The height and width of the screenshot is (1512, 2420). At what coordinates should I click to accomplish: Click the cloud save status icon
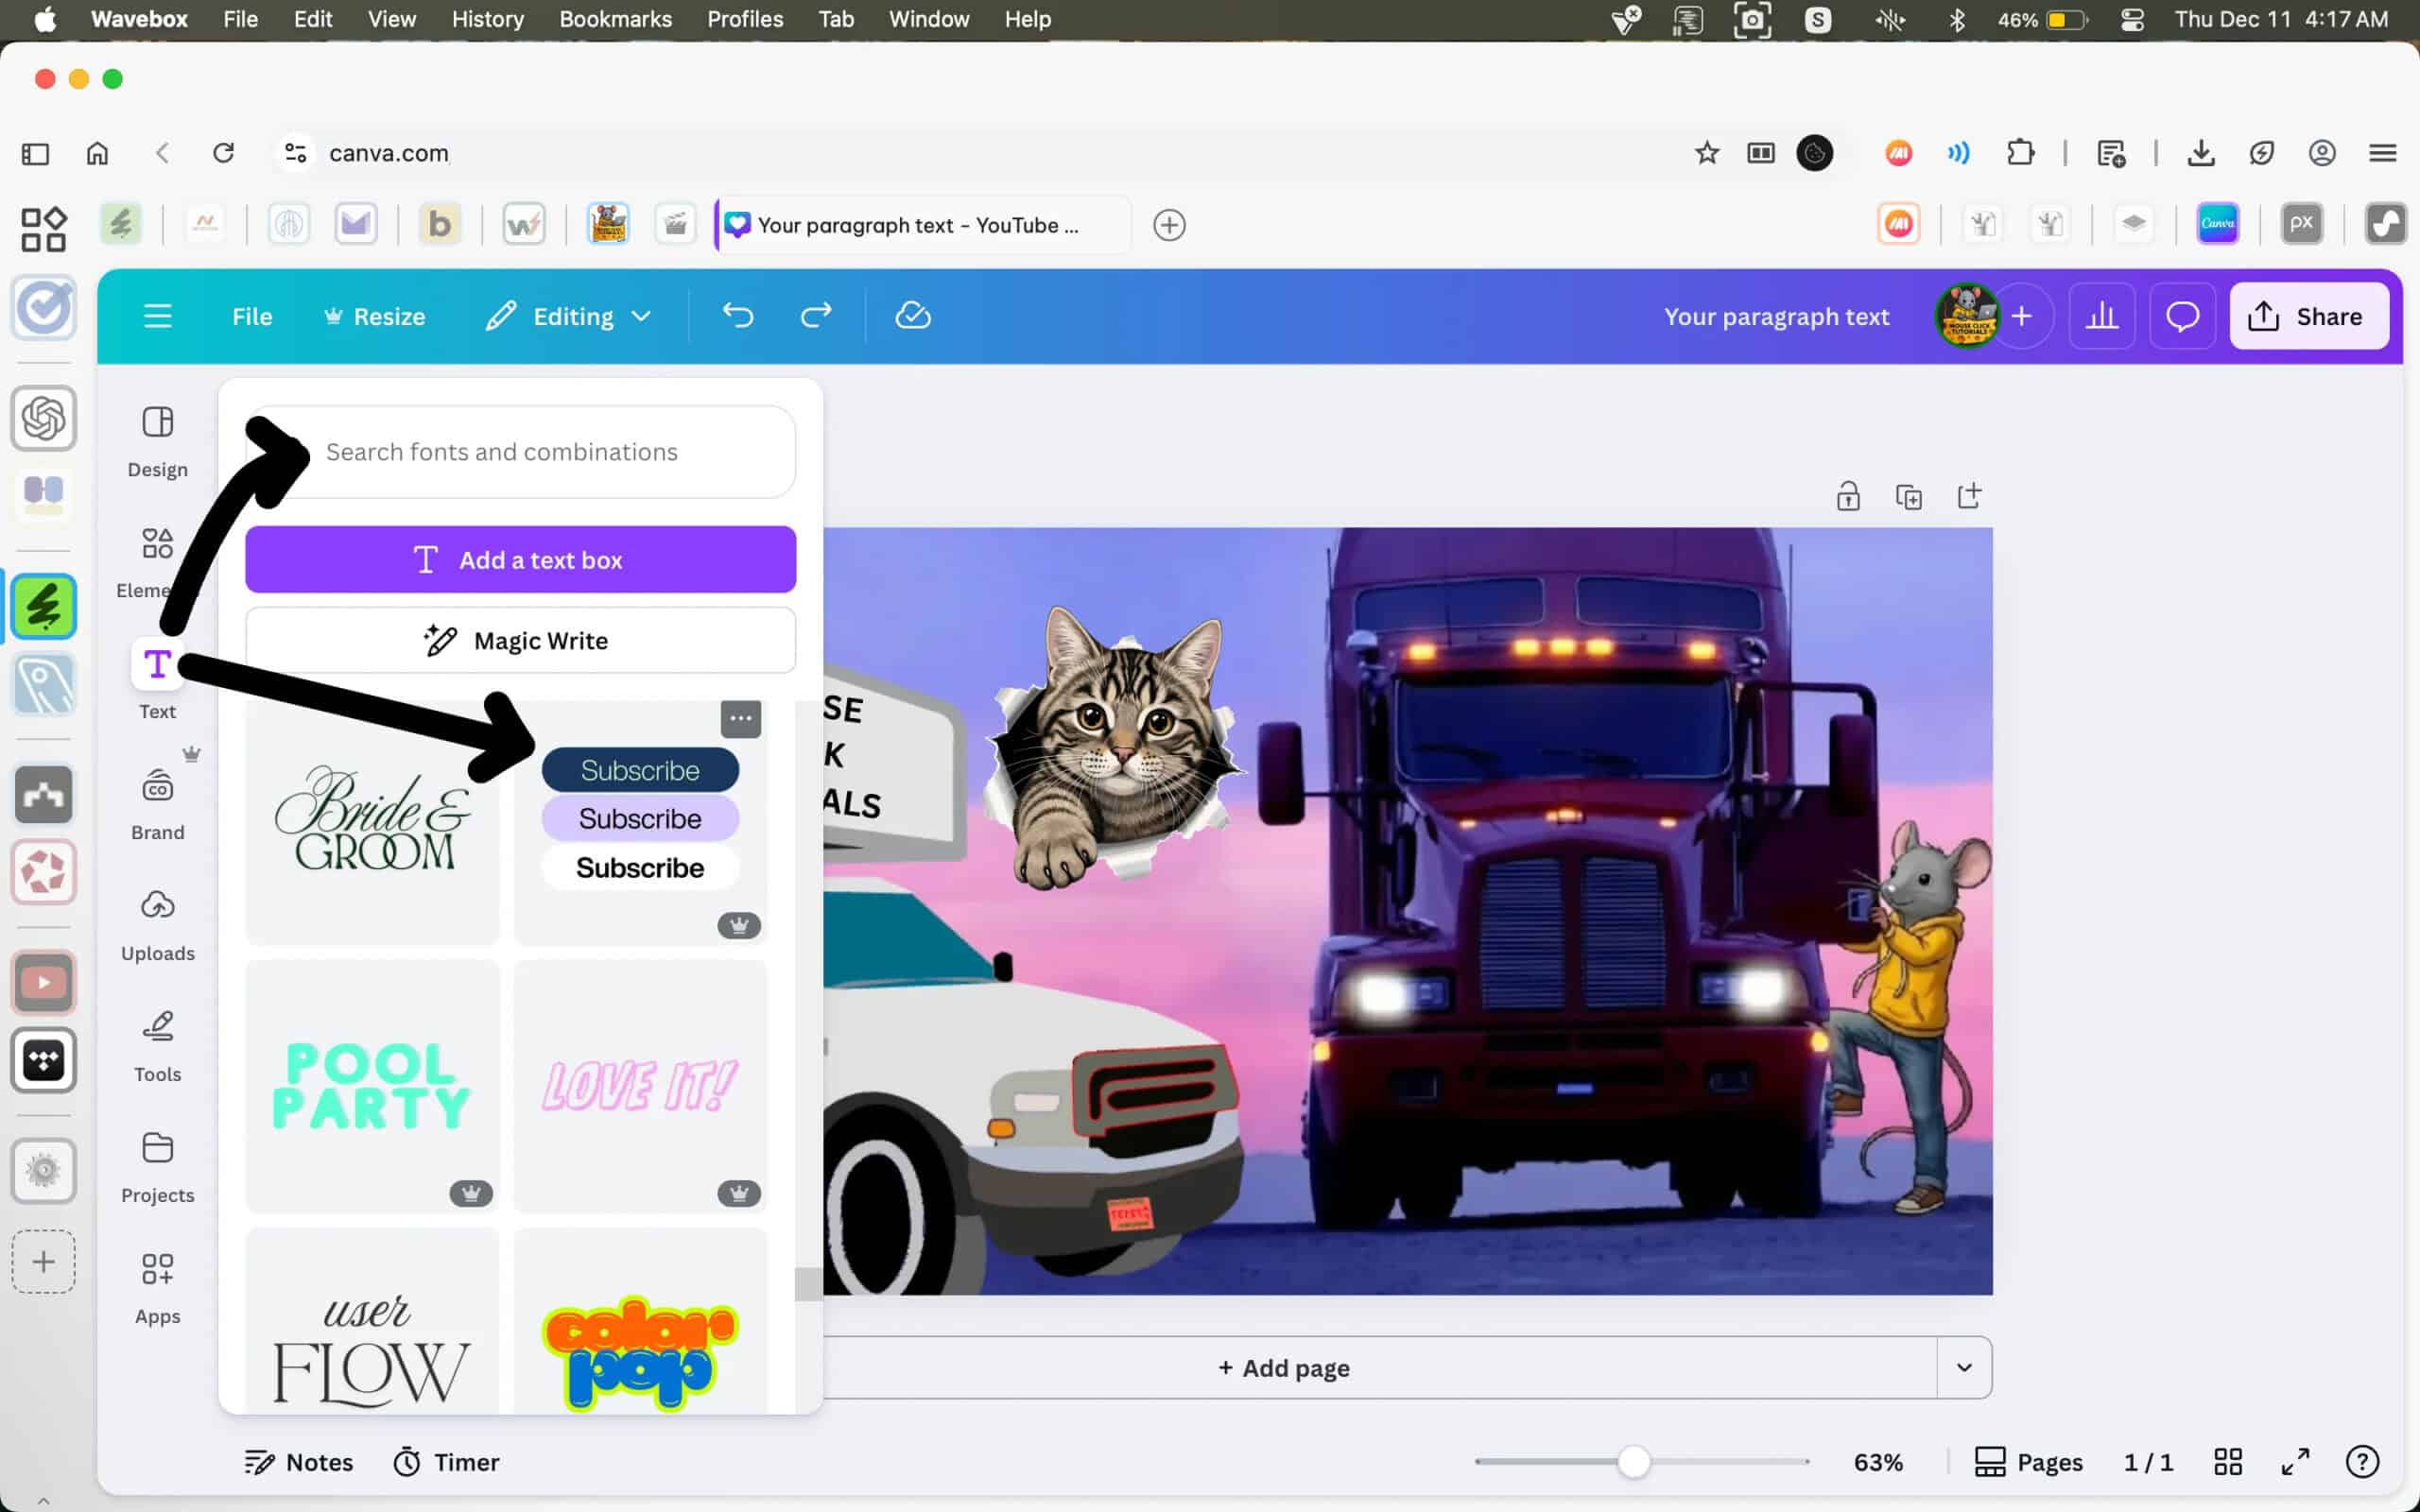pyautogui.click(x=912, y=316)
